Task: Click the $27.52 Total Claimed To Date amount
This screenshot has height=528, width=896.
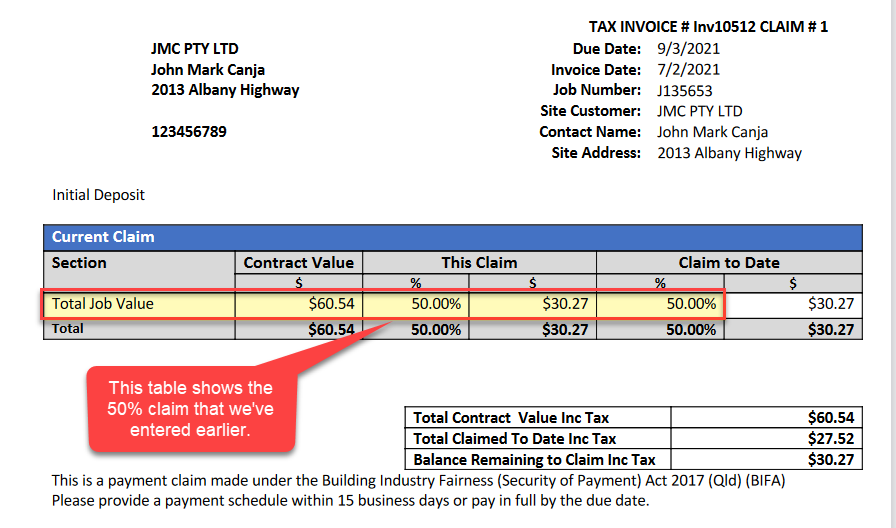Action: pos(831,438)
